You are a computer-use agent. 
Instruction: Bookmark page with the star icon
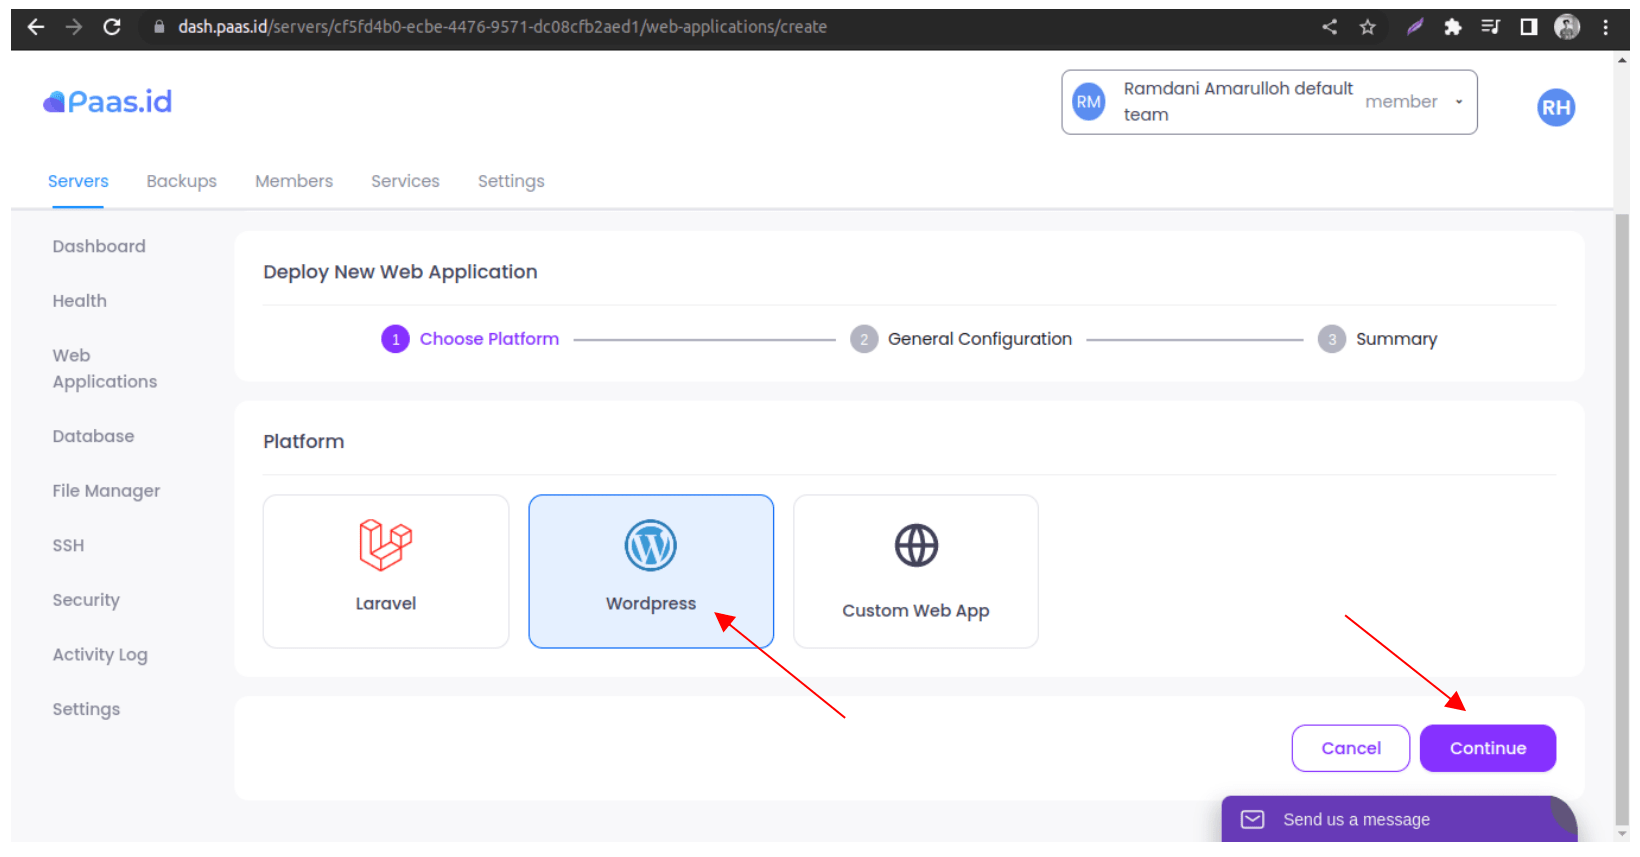click(1367, 27)
